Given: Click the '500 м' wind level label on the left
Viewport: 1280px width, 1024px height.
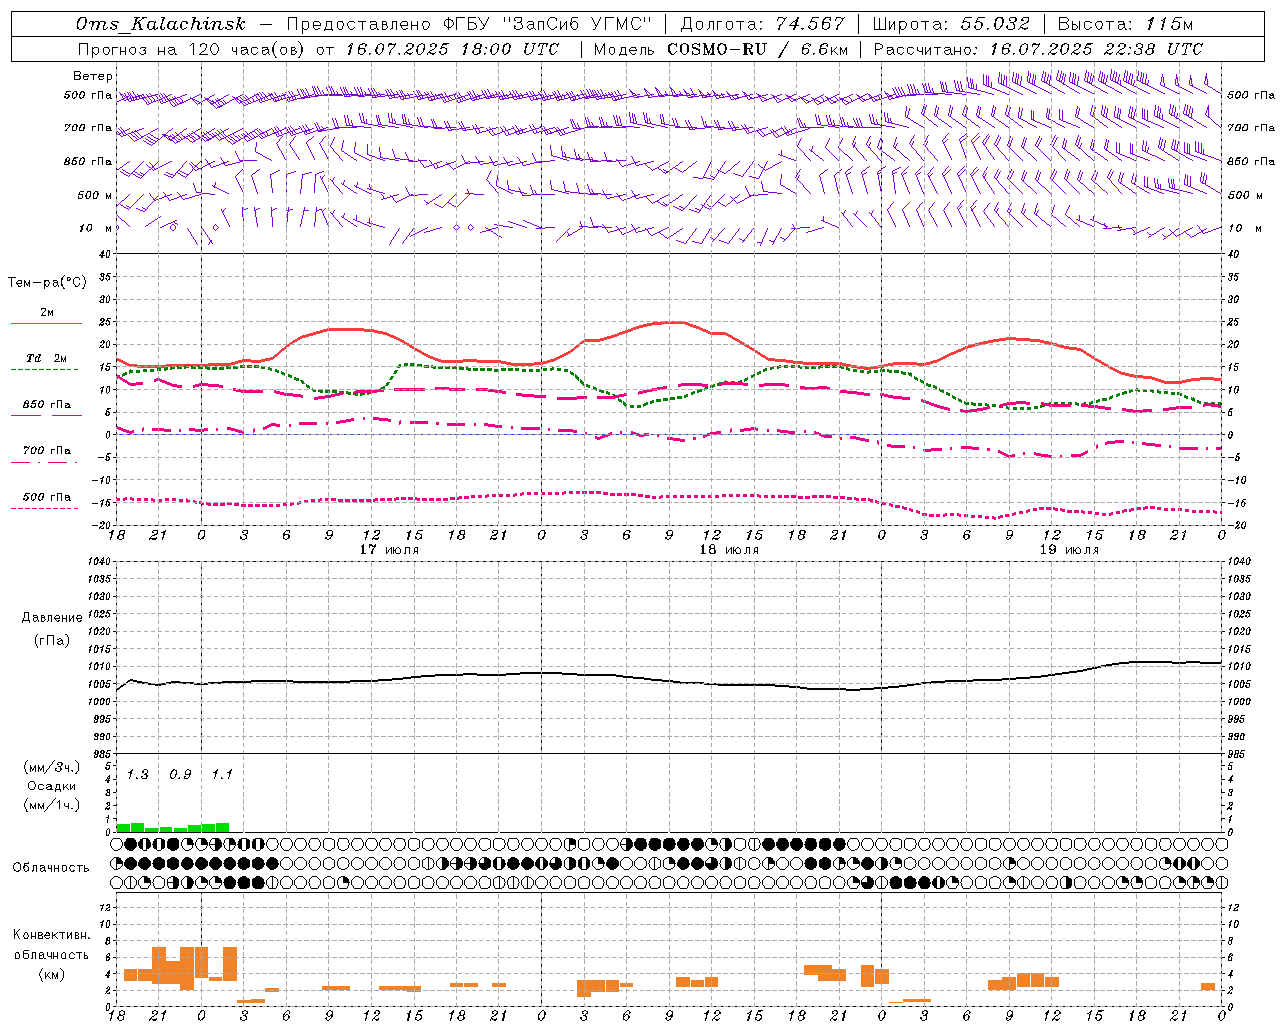Looking at the screenshot, I should [95, 195].
